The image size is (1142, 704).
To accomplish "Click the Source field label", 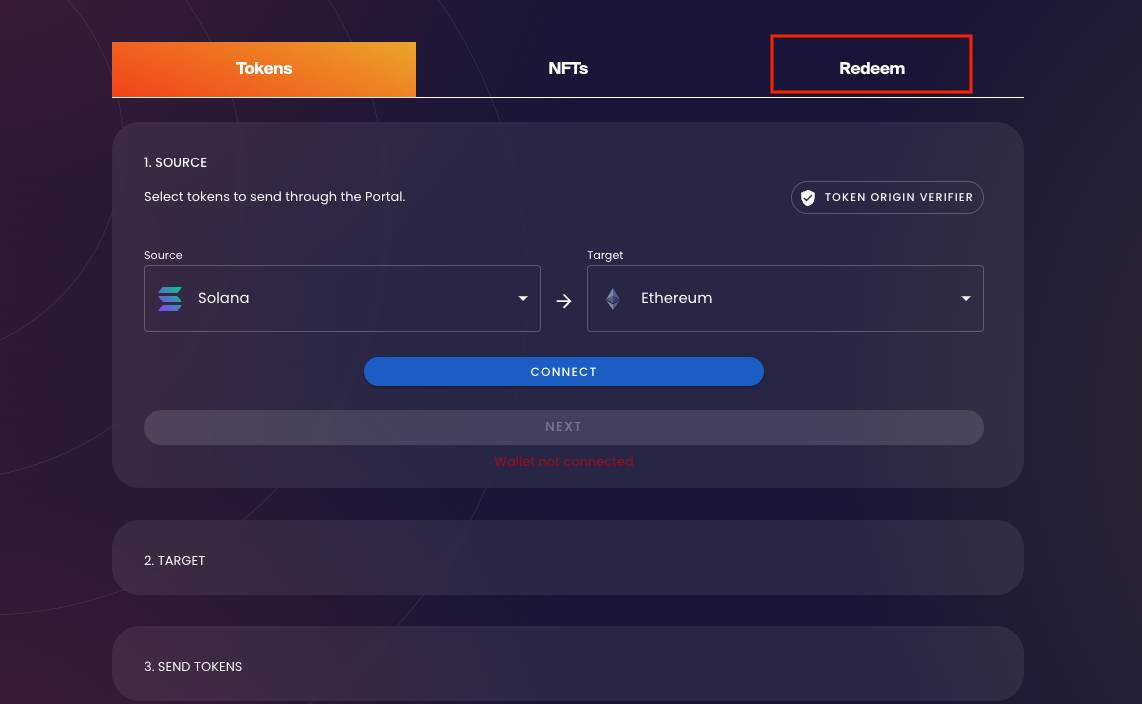I will click(x=163, y=255).
